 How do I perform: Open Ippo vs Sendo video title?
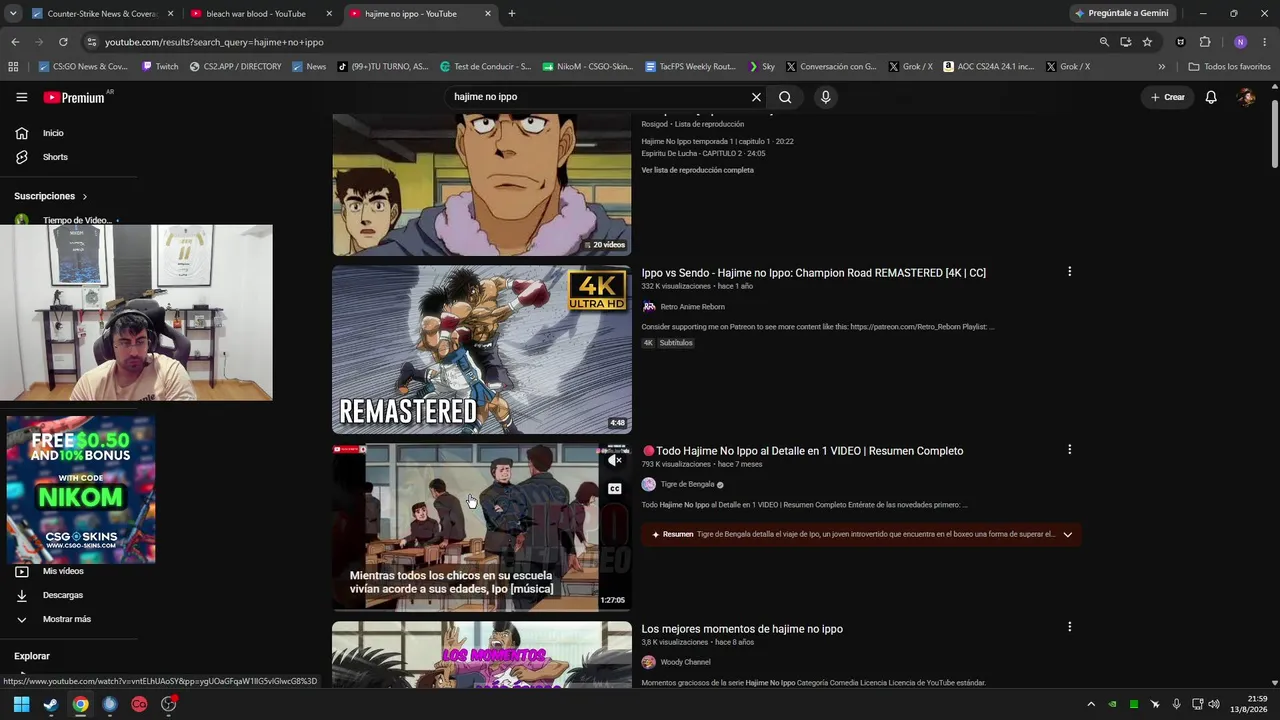813,273
